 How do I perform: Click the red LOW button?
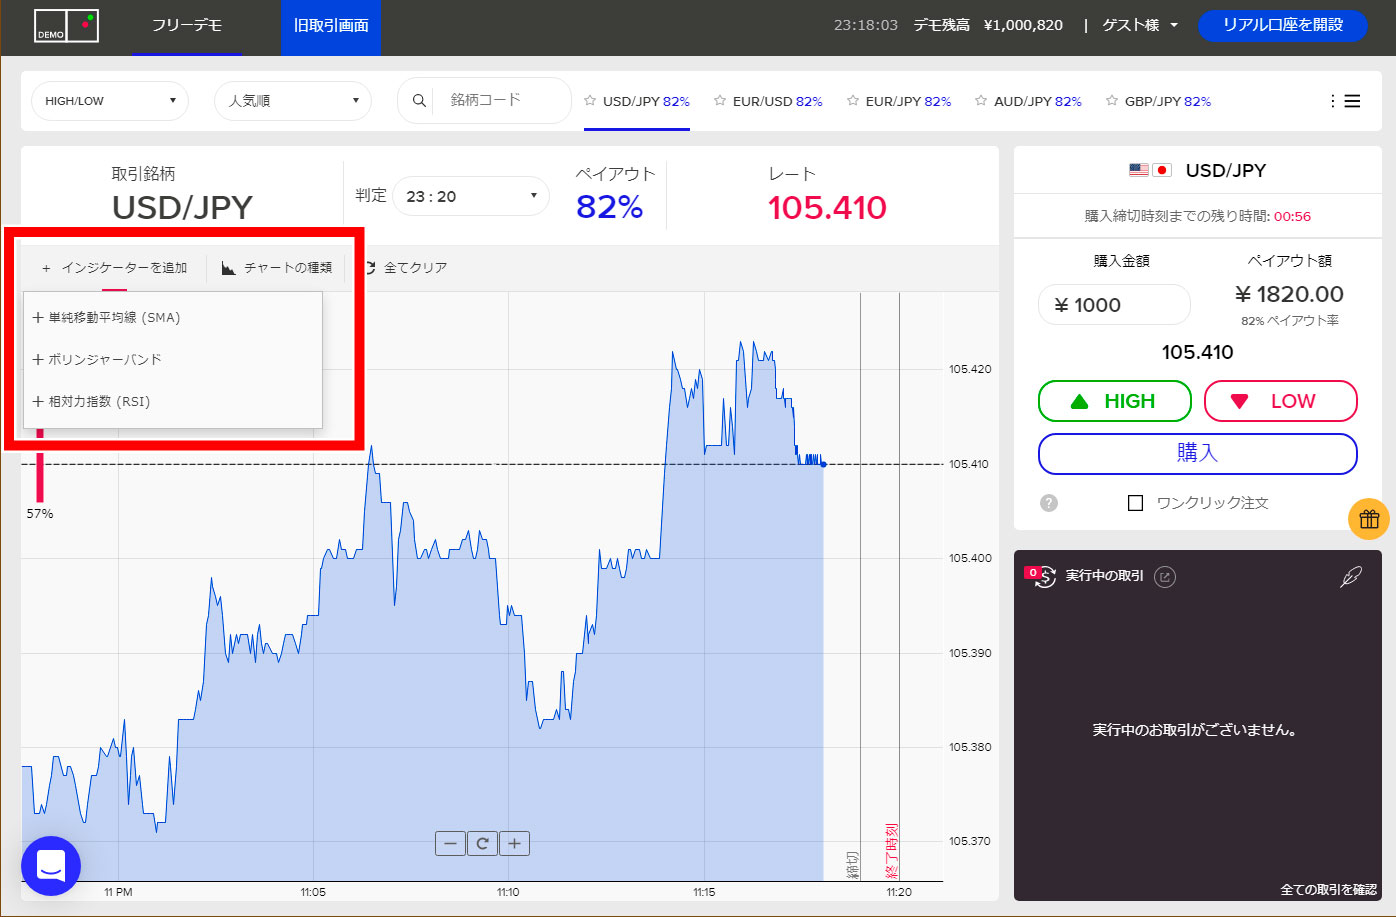coord(1281,401)
